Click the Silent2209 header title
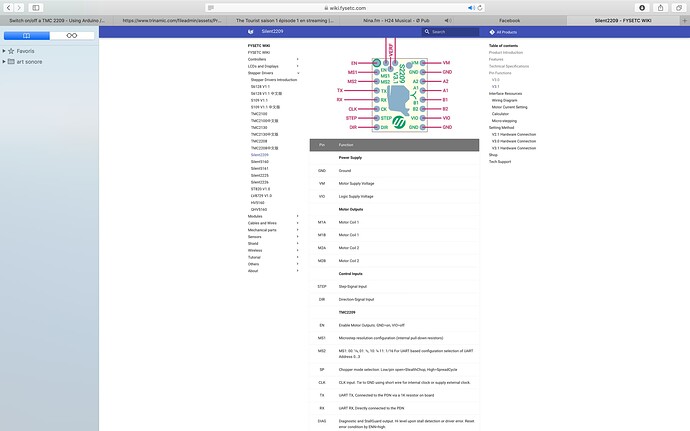 click(x=272, y=32)
